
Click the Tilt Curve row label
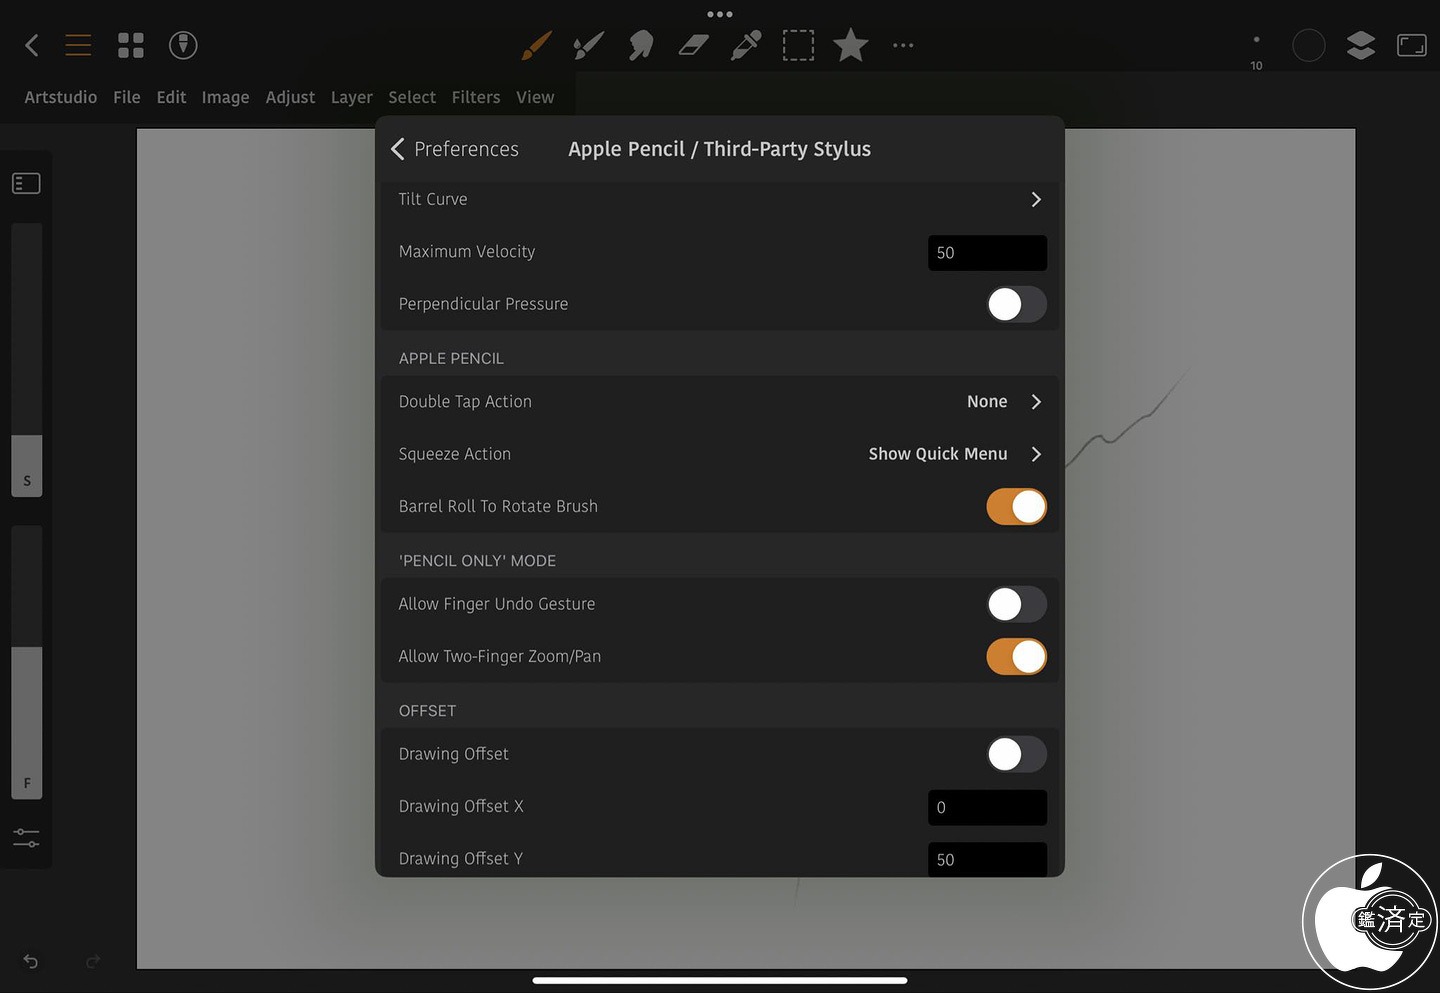tap(433, 199)
